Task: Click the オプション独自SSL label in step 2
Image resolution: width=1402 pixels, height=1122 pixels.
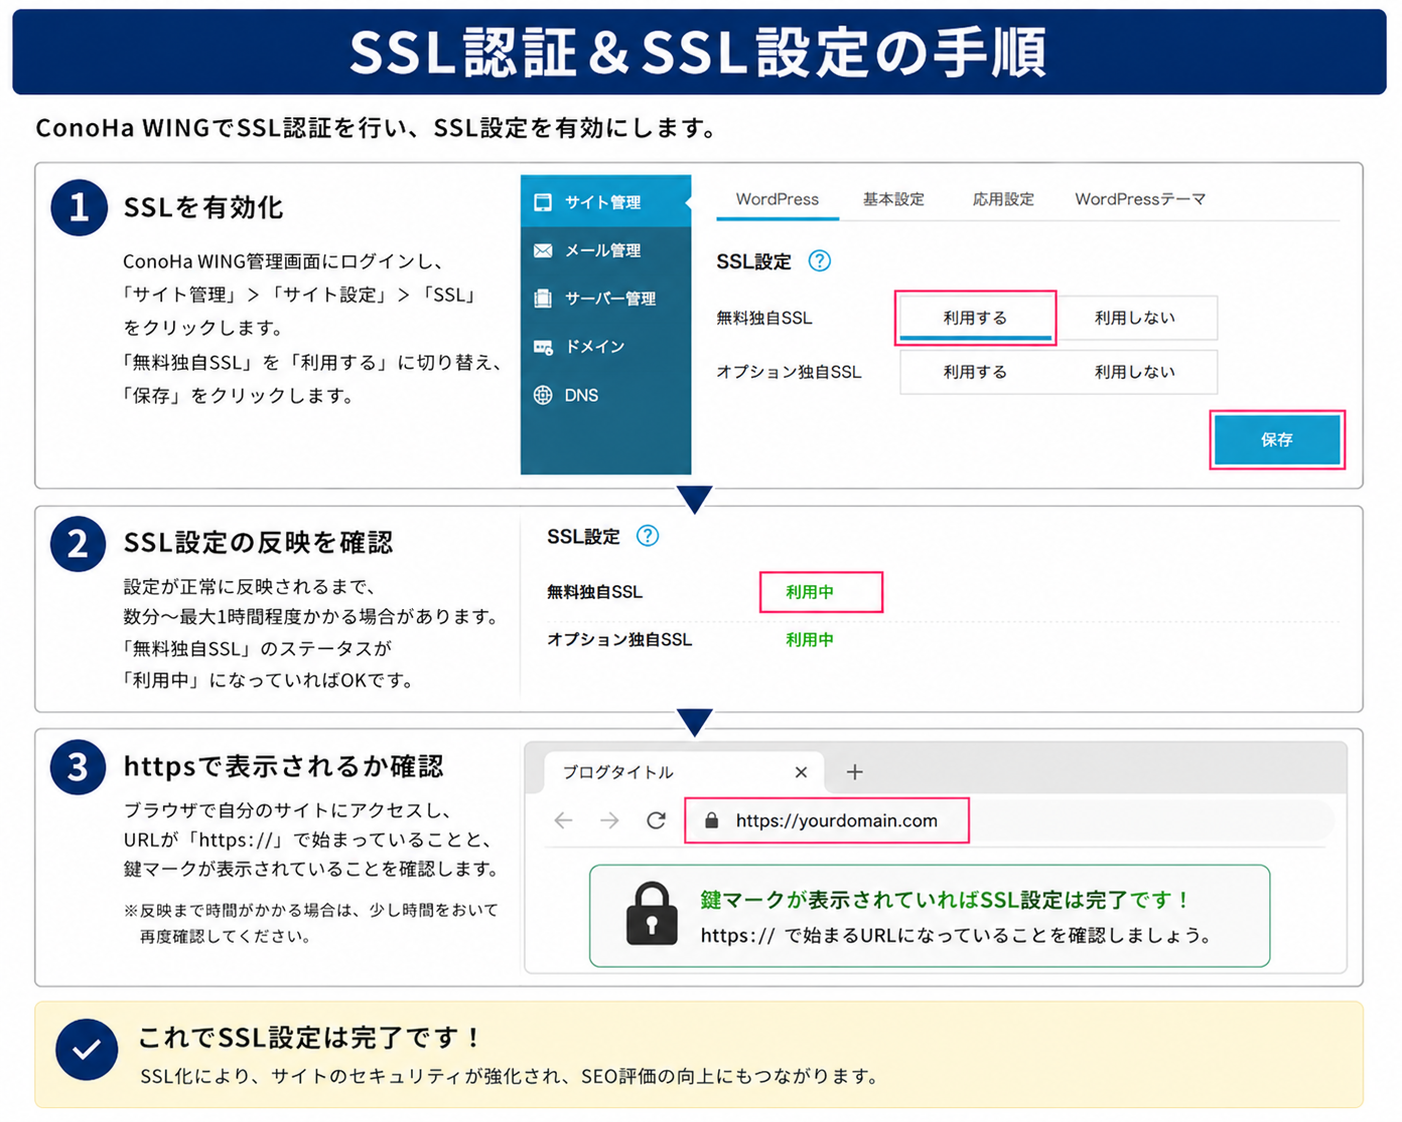Action: [x=619, y=640]
